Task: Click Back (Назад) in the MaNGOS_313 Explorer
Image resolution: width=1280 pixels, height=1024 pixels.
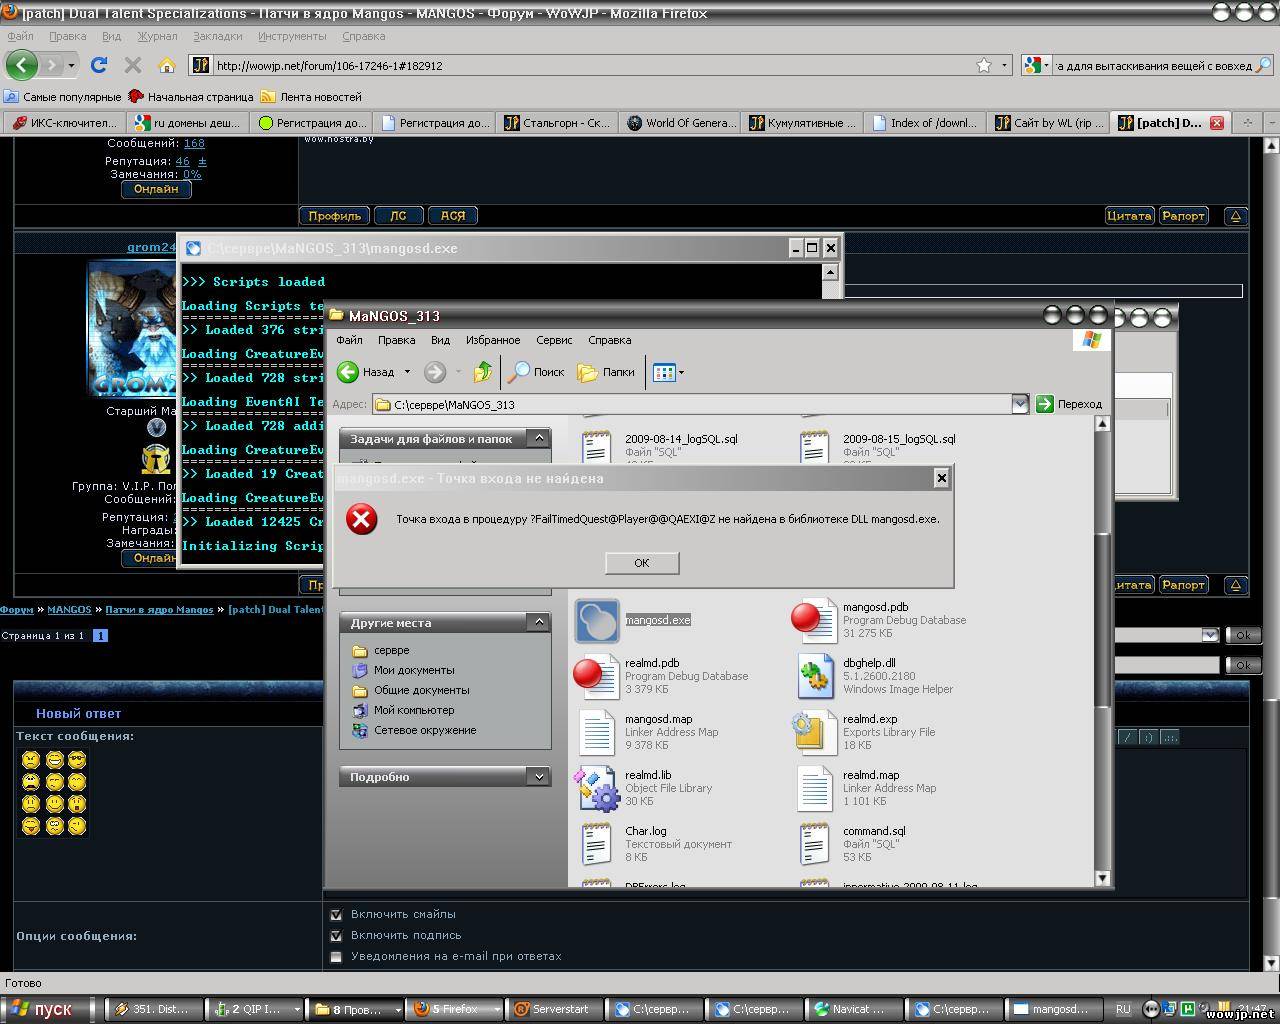Action: [367, 372]
